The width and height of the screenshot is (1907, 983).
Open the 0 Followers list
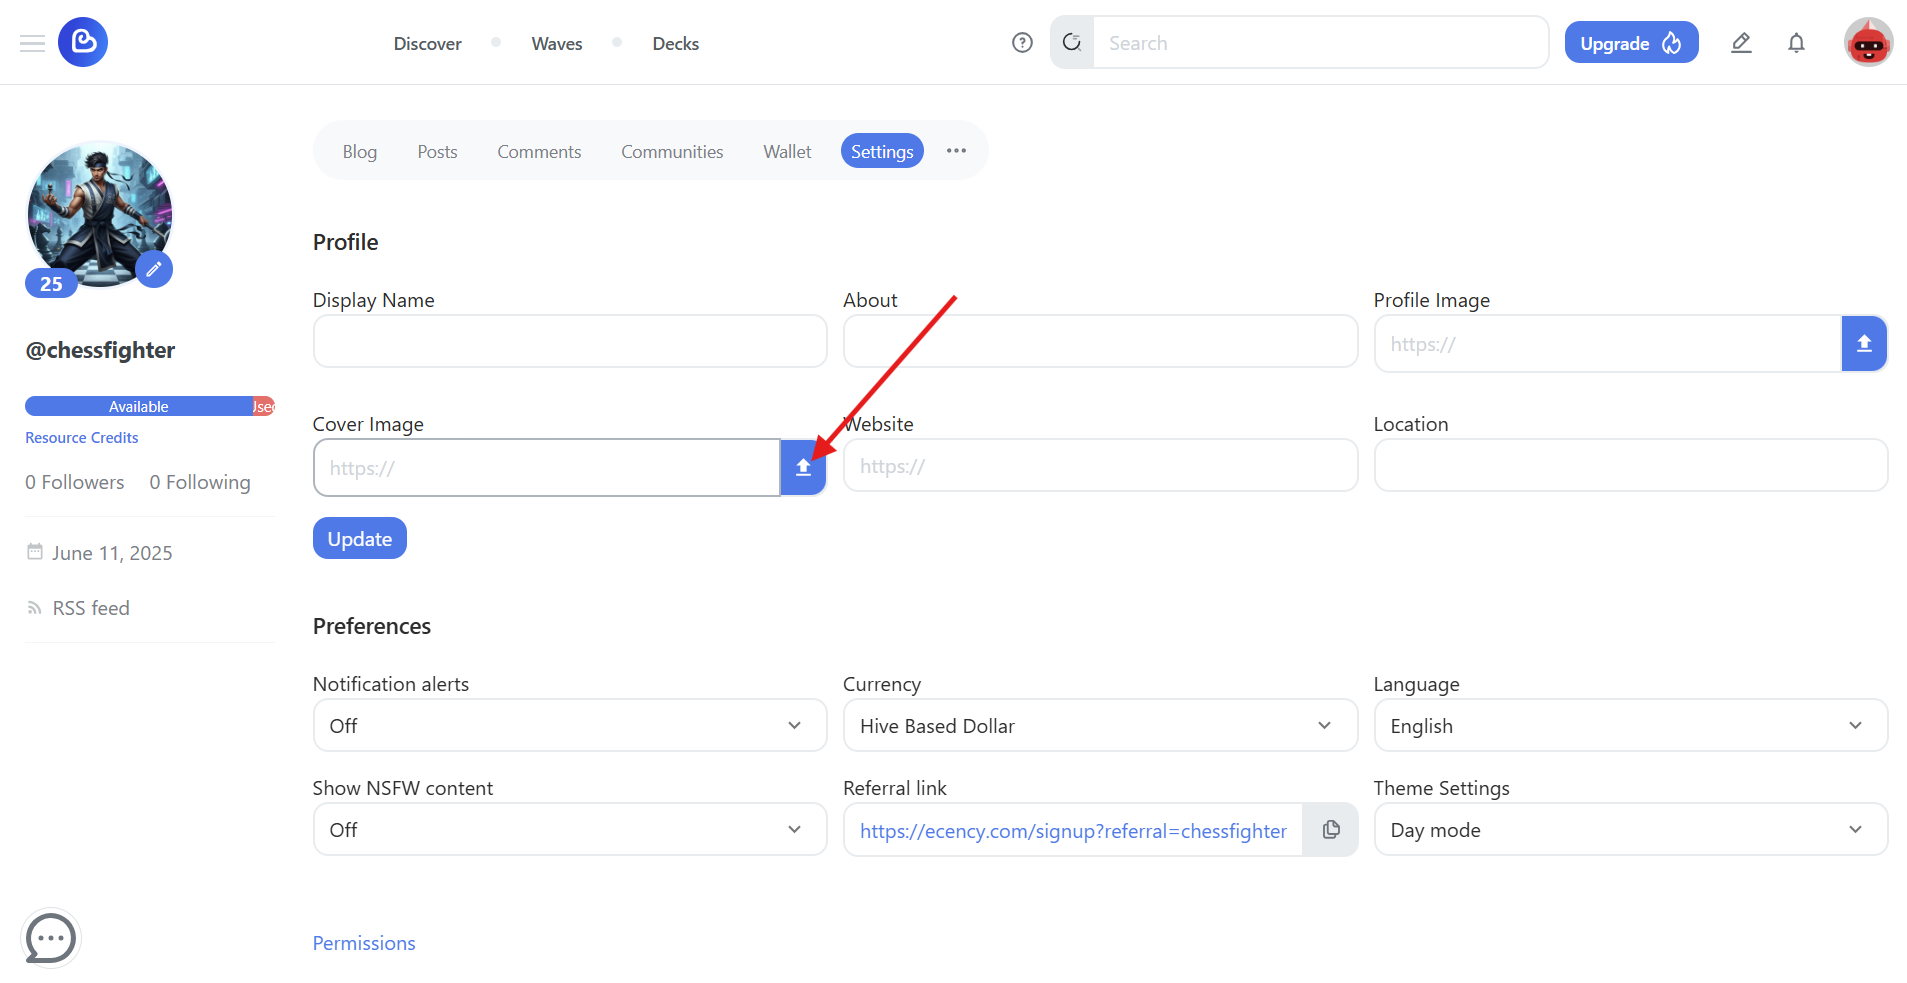coord(75,482)
